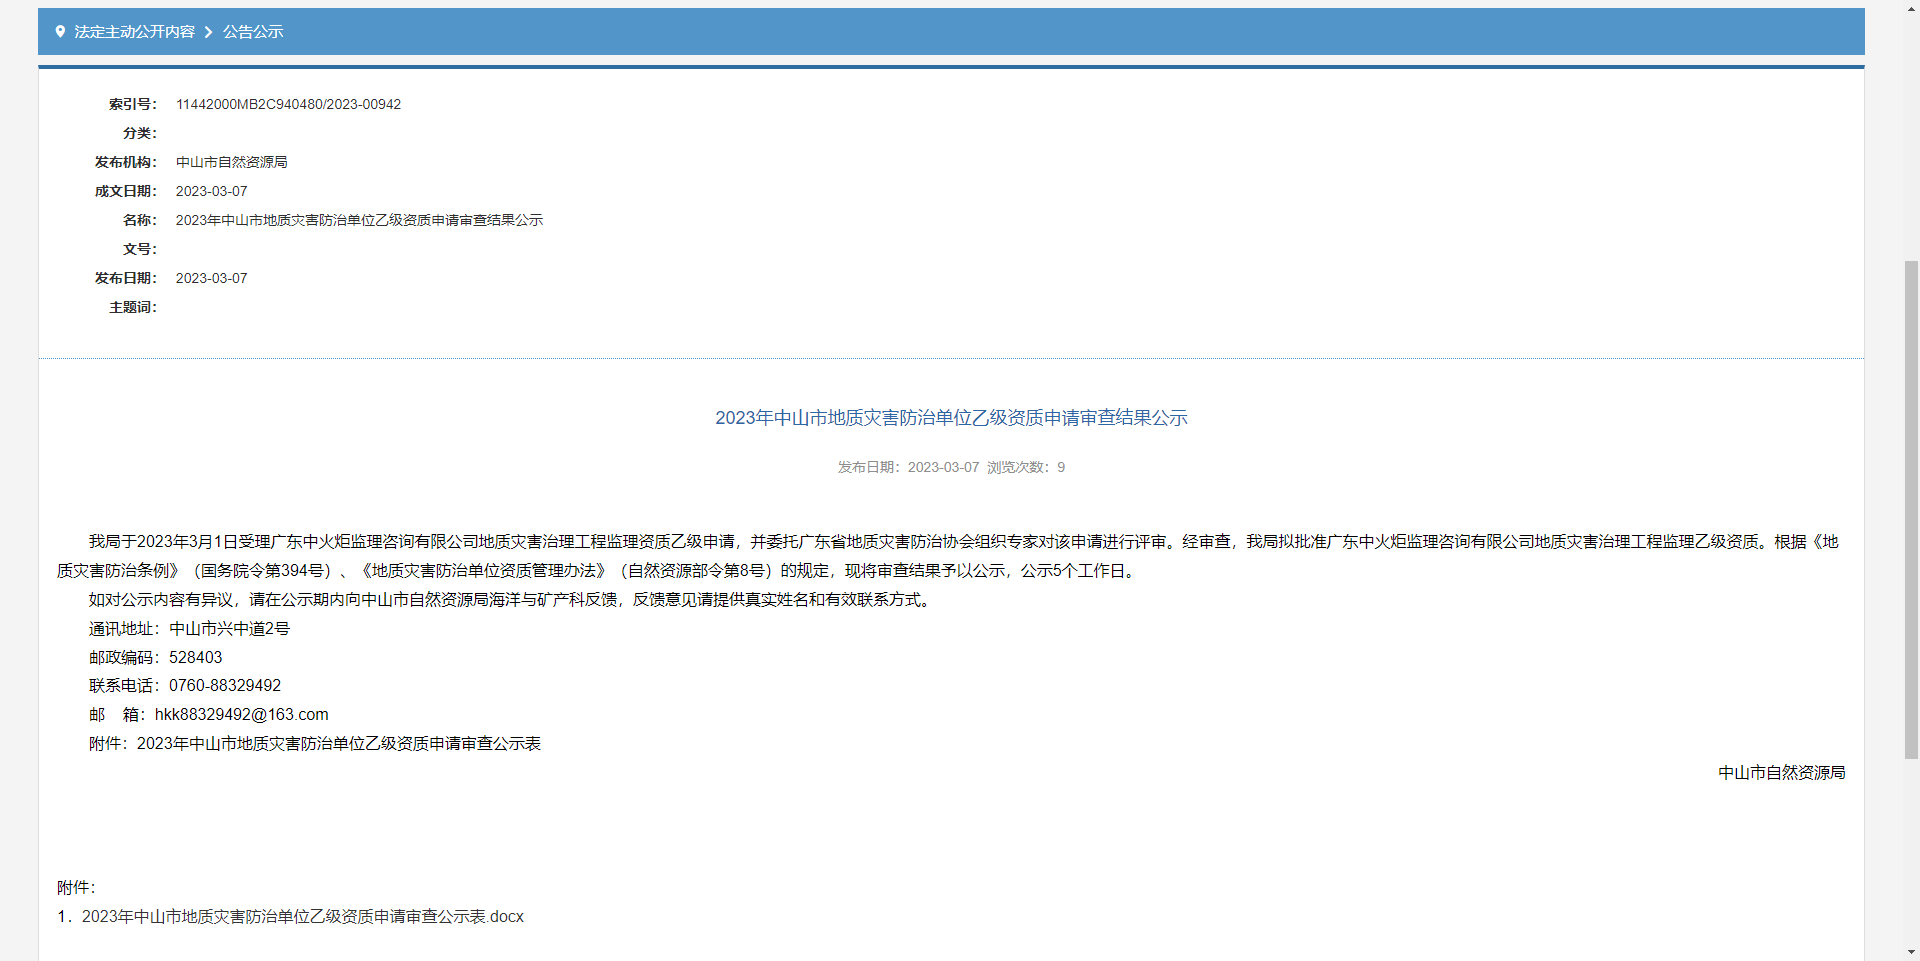This screenshot has height=961, width=1920.
Task: Click the 浏览次数 view count text
Action: pos(1025,468)
